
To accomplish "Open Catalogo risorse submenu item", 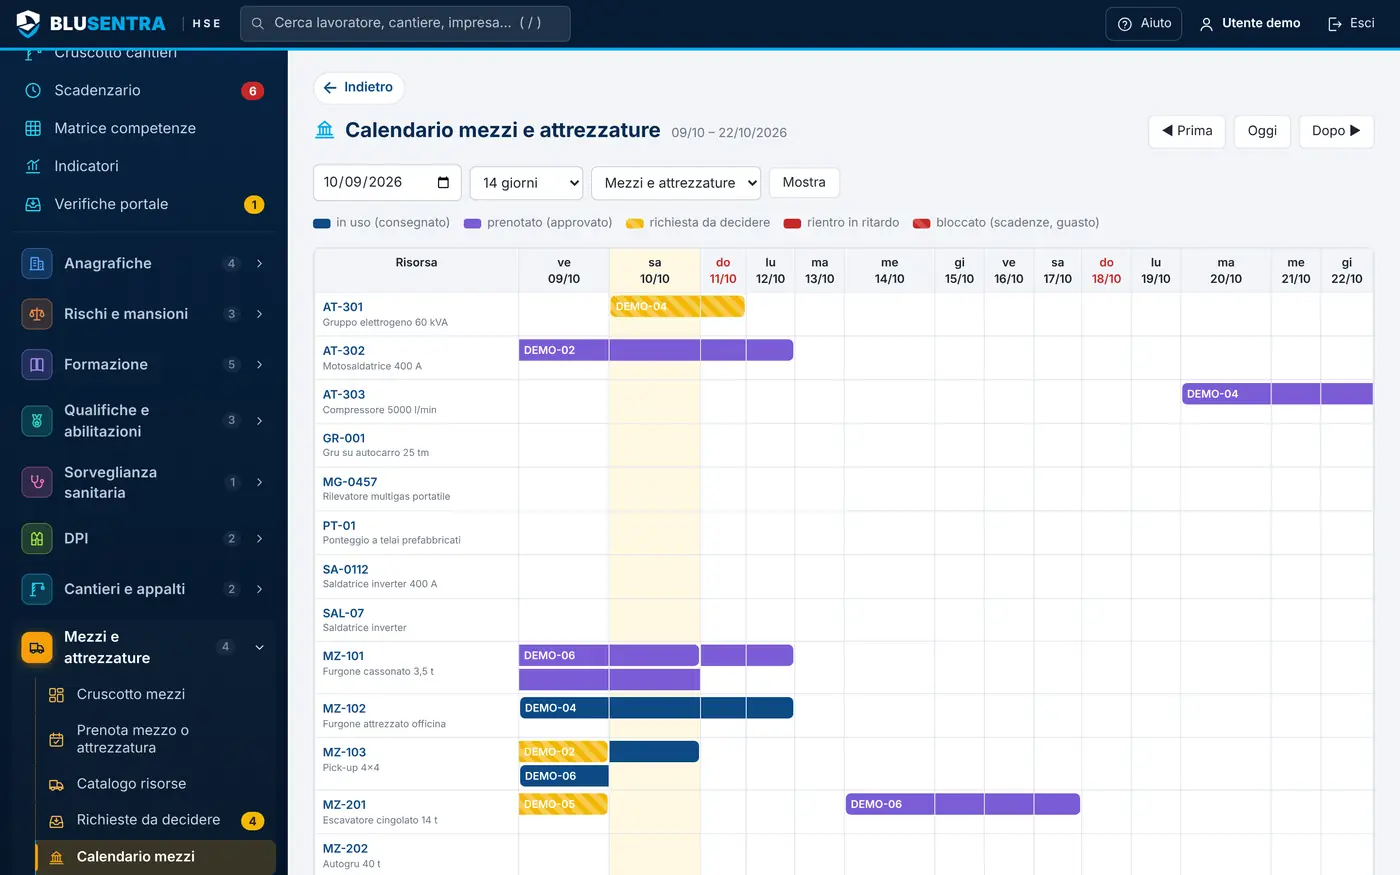I will (x=156, y=784).
